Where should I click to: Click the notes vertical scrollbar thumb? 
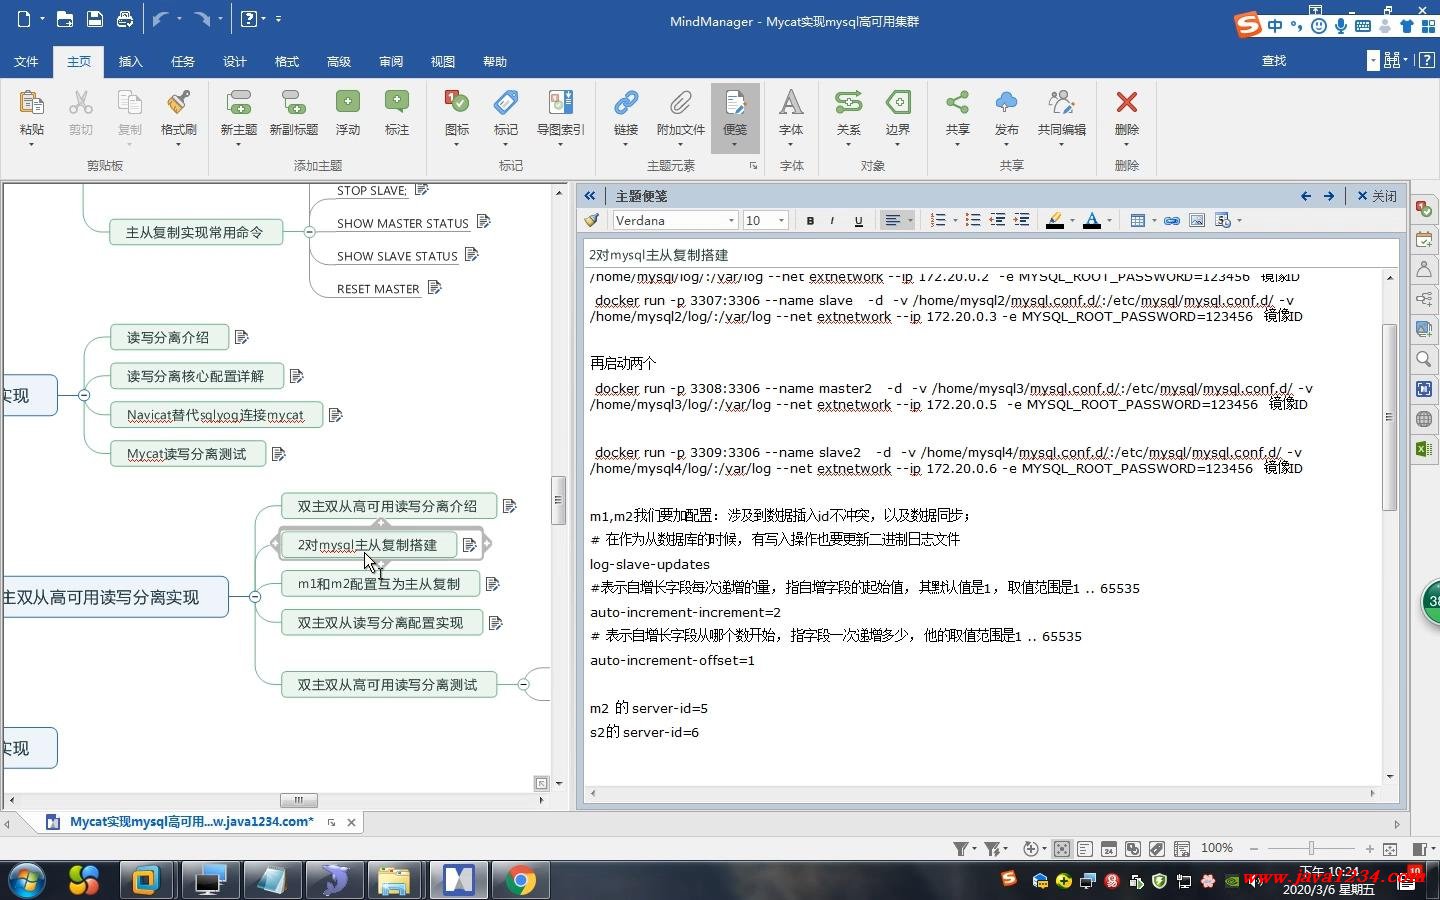(1389, 417)
